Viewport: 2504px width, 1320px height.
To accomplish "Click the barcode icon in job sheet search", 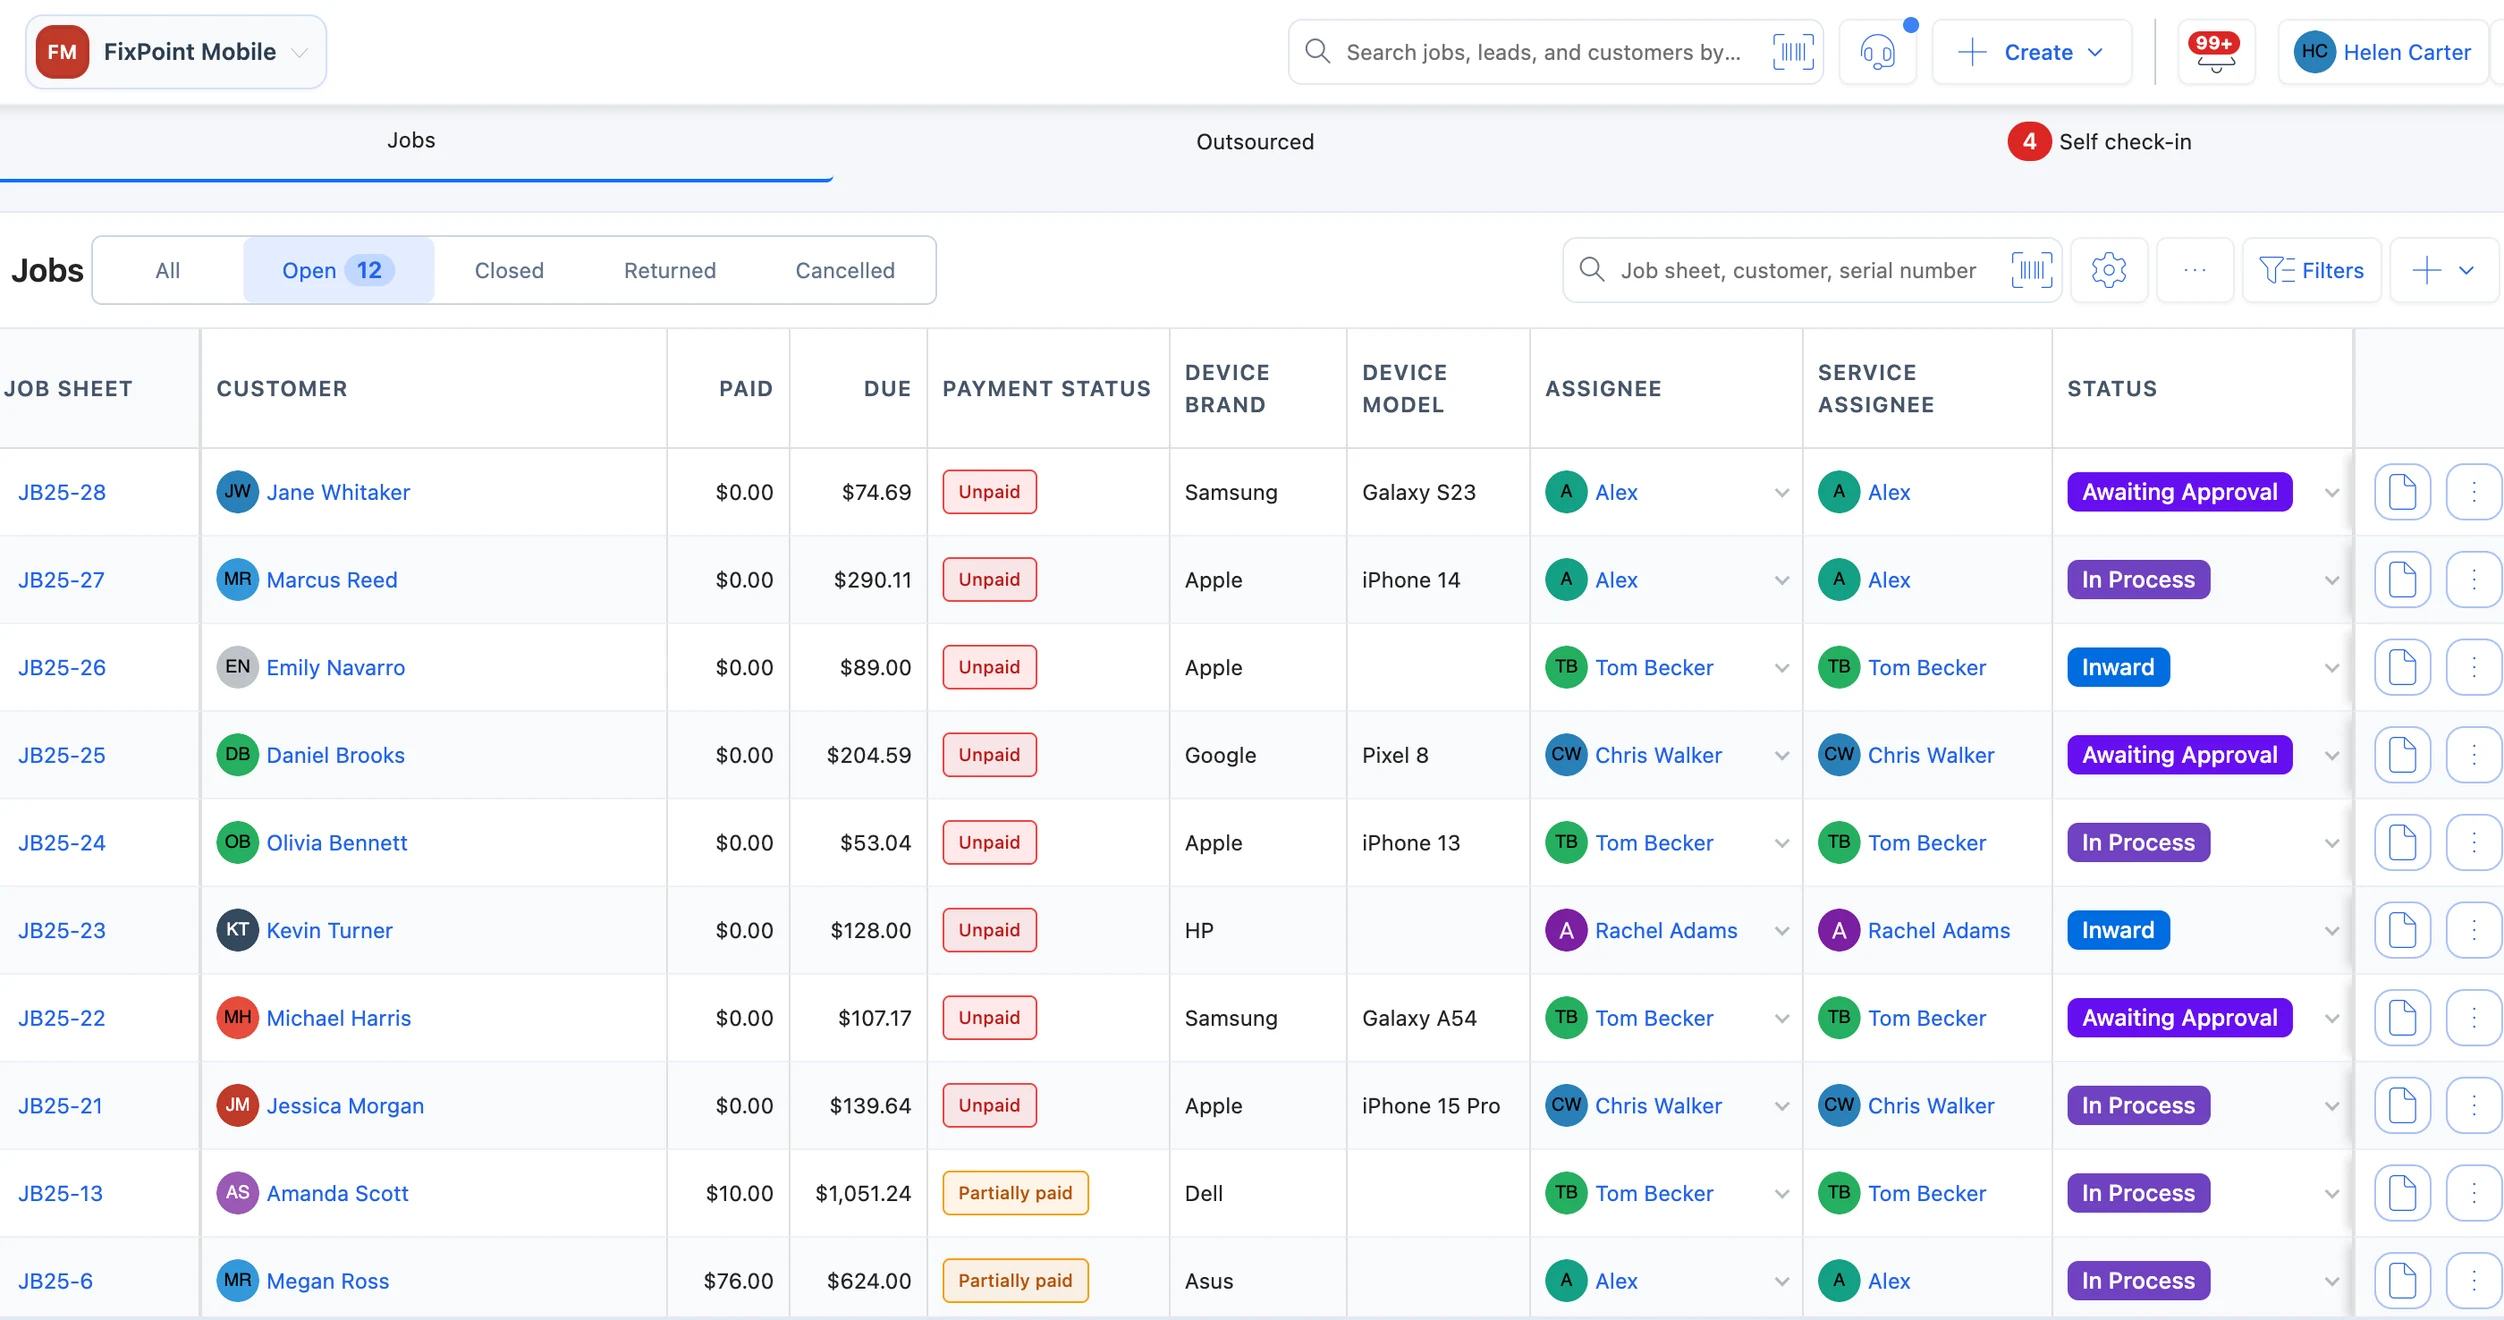I will coord(2031,270).
